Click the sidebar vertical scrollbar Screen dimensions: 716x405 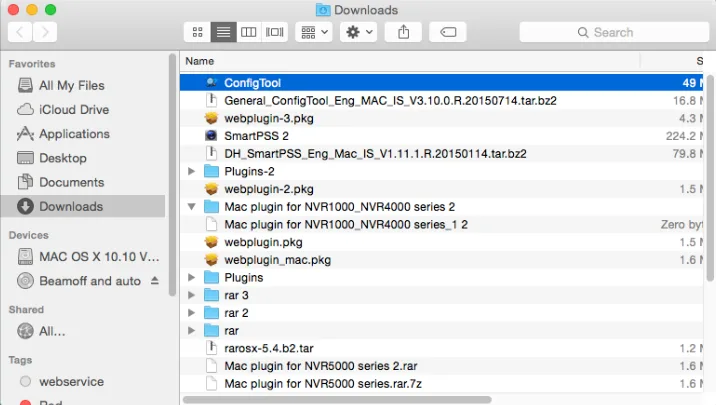click(172, 175)
